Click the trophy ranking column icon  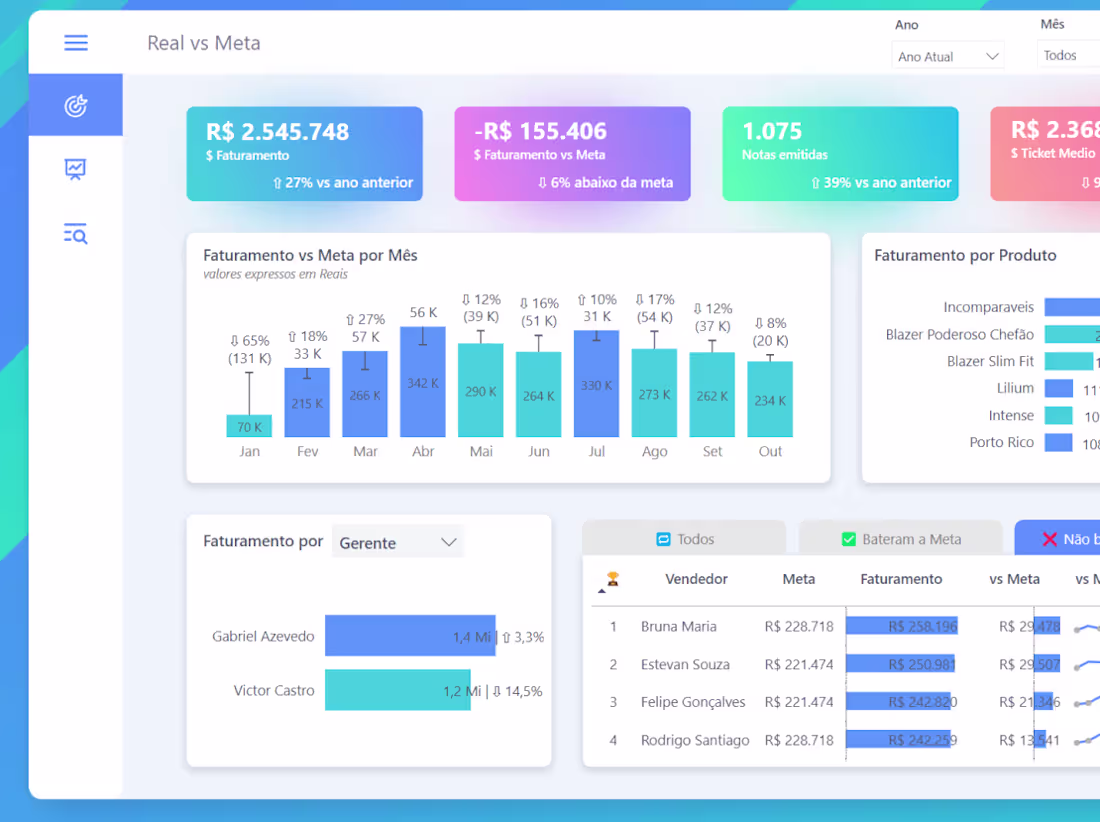click(x=612, y=579)
